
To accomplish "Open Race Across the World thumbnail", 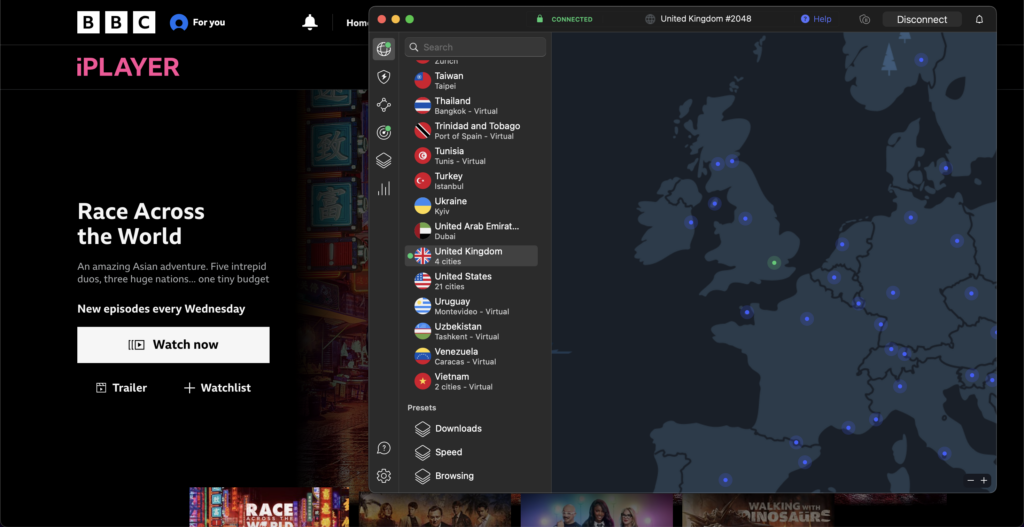I will (x=269, y=507).
